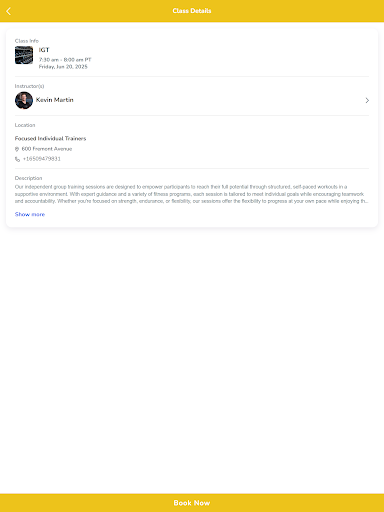Open the 600 Fremont Avenue address

tap(47, 149)
